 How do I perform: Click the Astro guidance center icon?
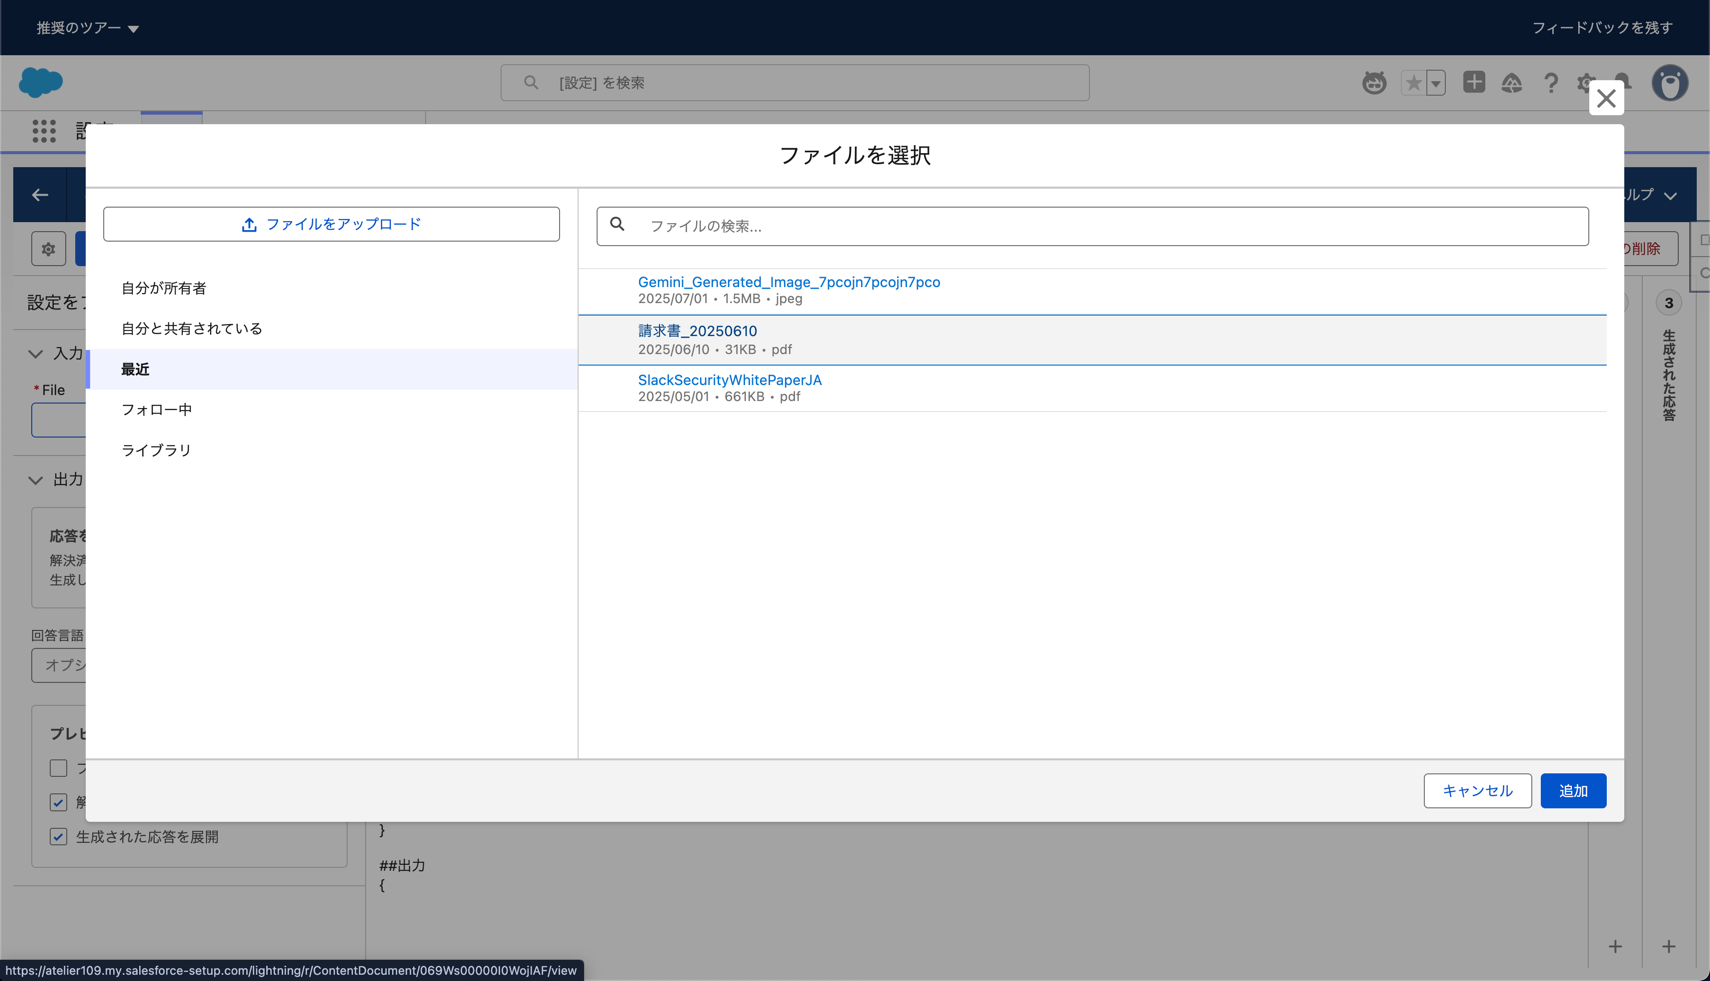click(1374, 83)
